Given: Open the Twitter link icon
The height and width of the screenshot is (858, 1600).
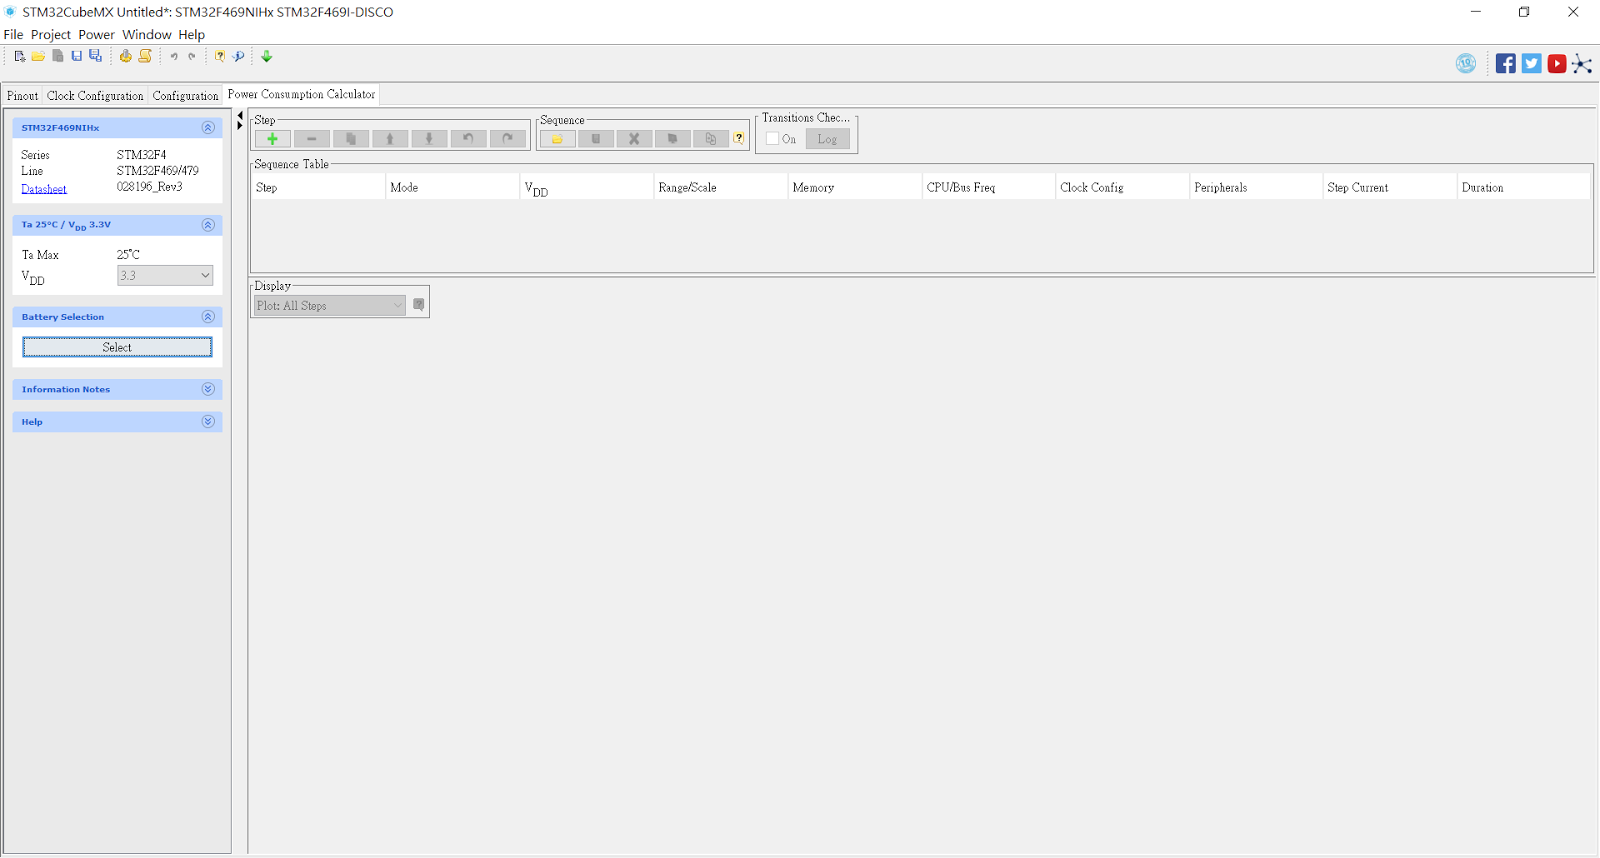Looking at the screenshot, I should pyautogui.click(x=1531, y=64).
